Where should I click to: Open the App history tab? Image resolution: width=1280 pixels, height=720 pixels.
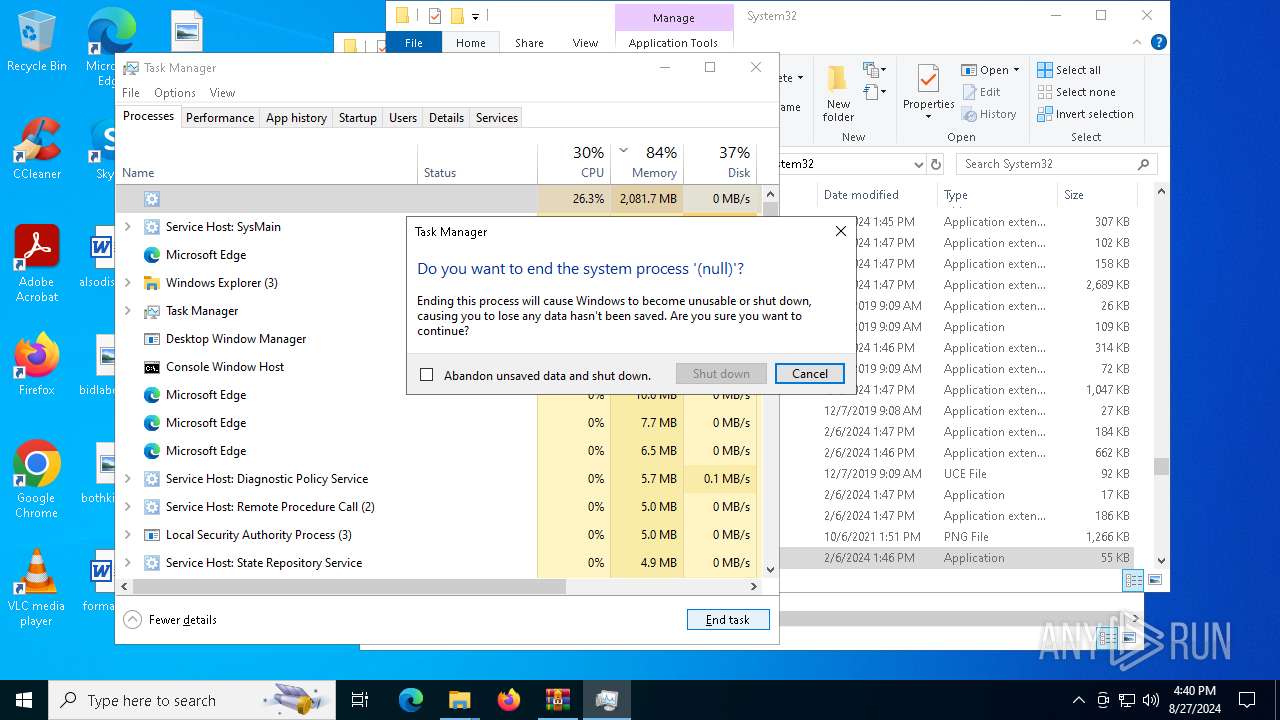point(296,117)
